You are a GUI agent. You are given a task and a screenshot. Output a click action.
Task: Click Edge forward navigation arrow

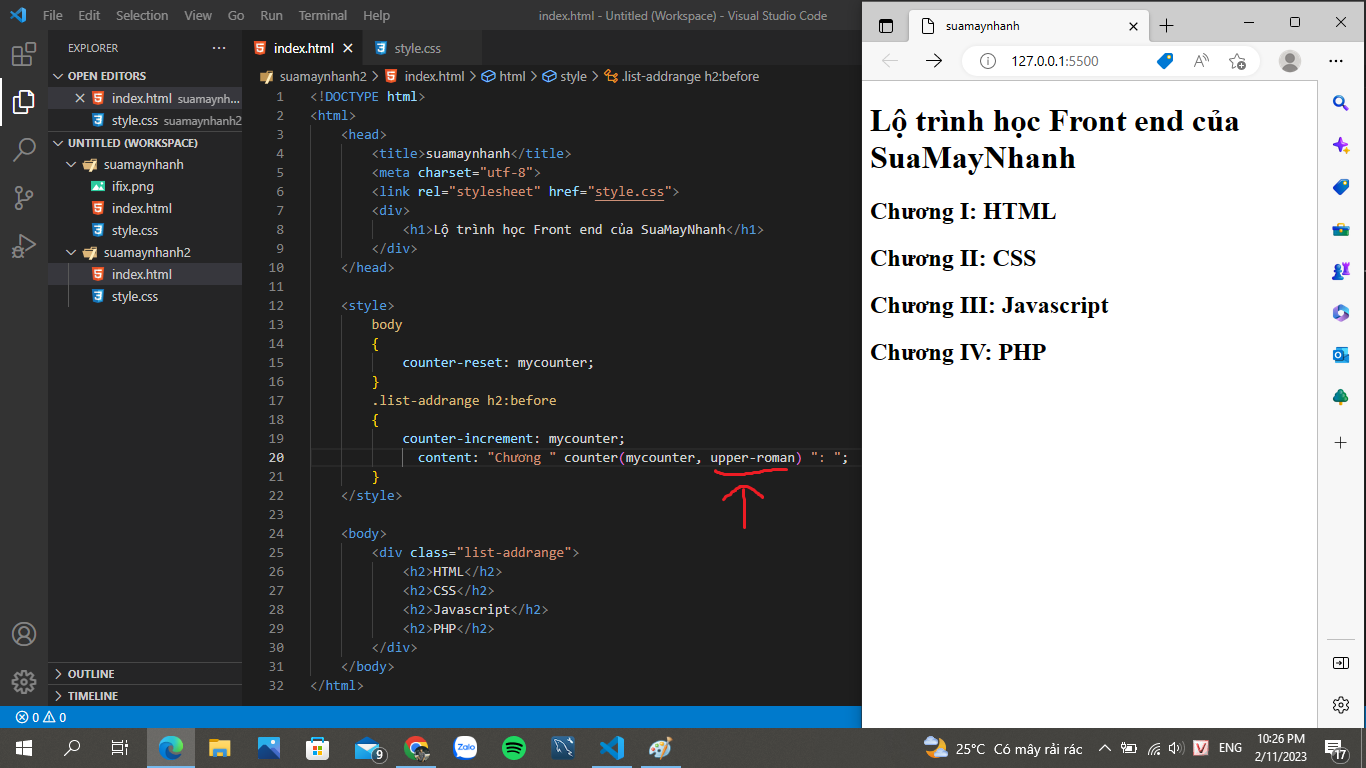click(x=934, y=61)
